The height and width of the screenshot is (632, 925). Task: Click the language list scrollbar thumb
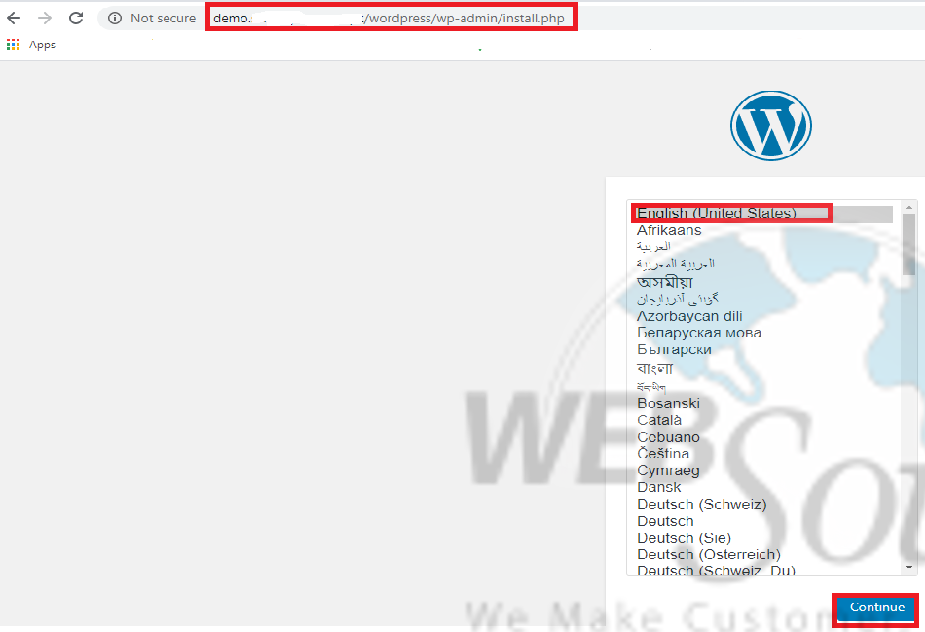tap(909, 244)
